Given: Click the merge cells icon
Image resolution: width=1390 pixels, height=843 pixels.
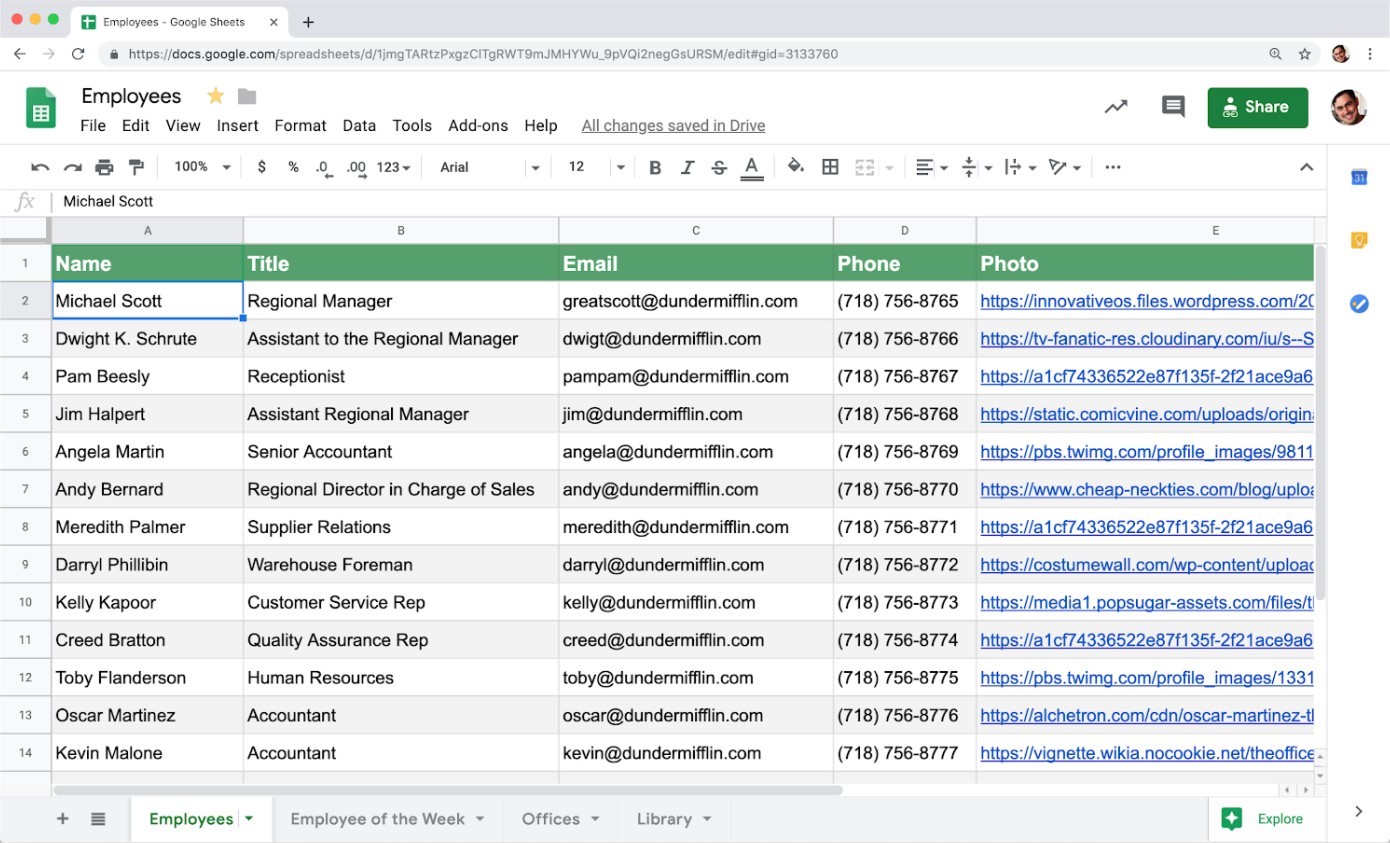Looking at the screenshot, I should click(x=865, y=167).
